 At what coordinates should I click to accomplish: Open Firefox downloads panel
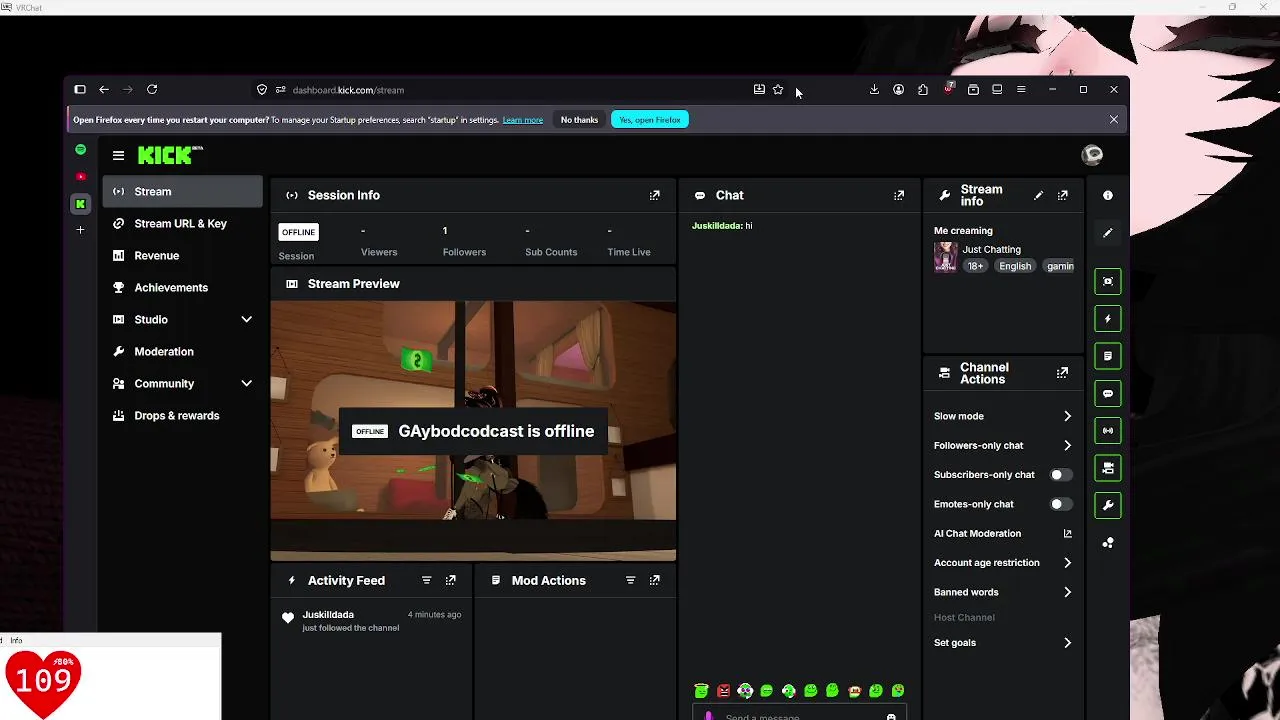874,90
